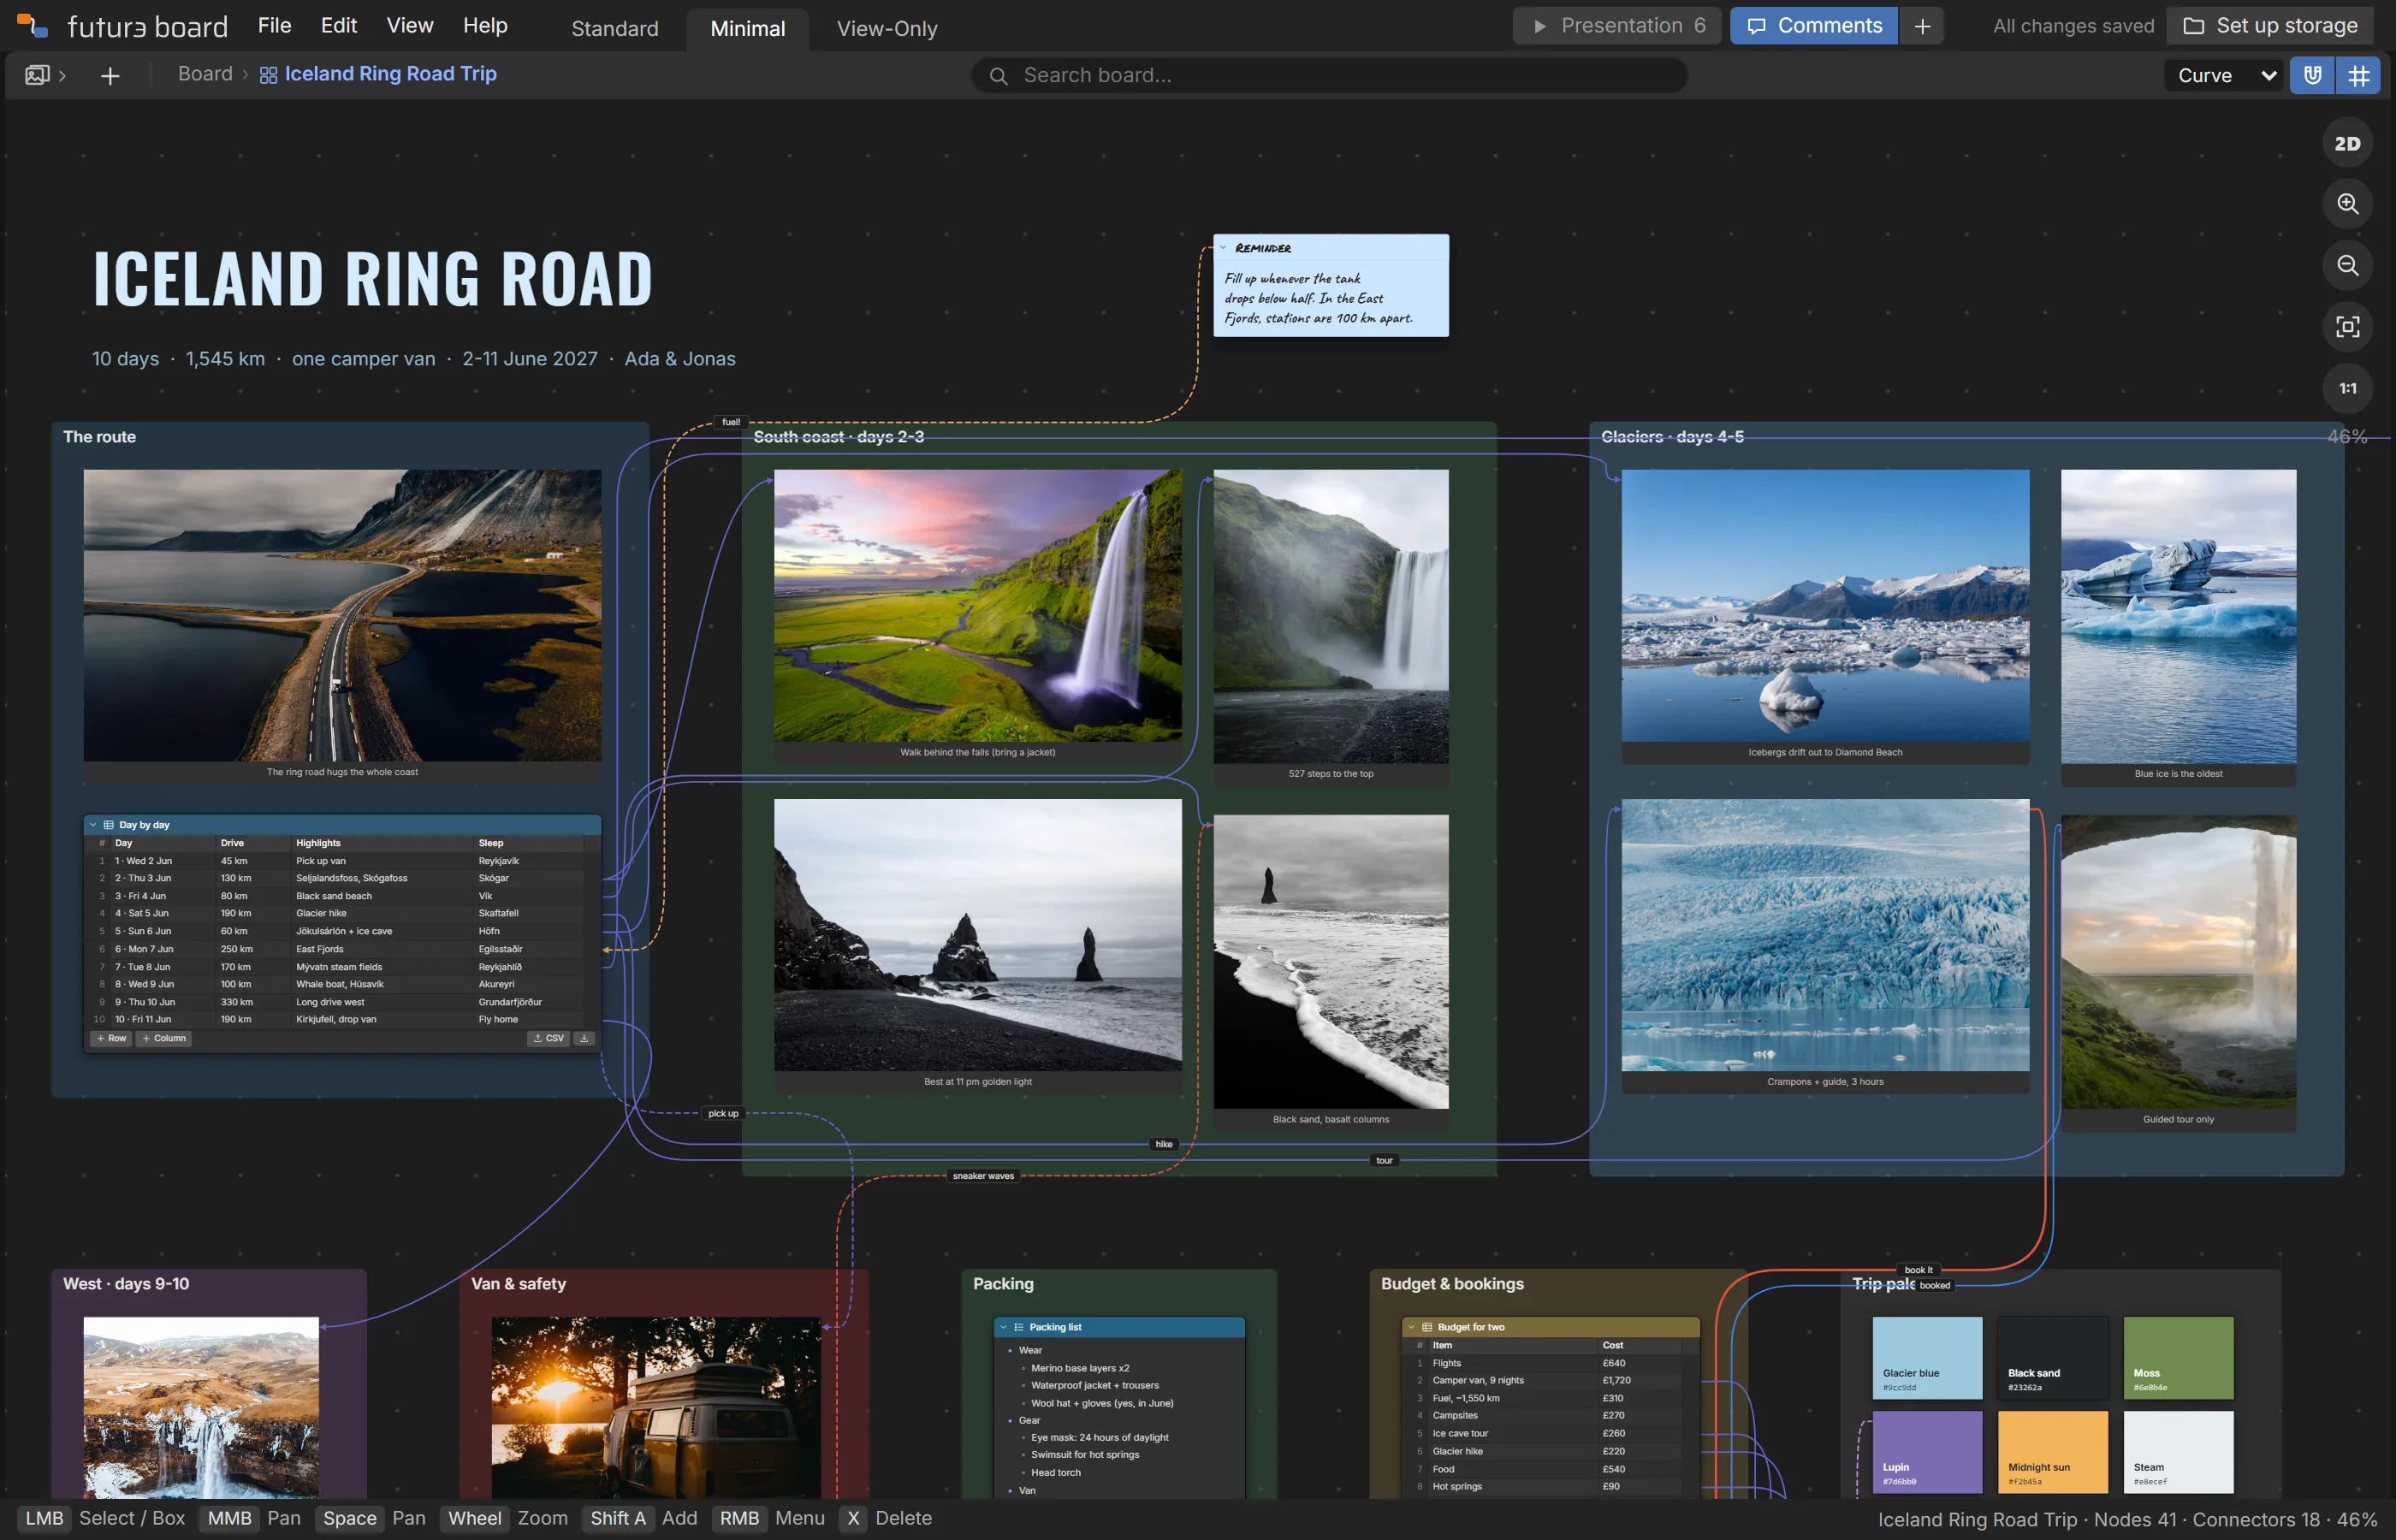Collapse the Budget for two chevron
The width and height of the screenshot is (2396, 1540).
[x=1411, y=1327]
